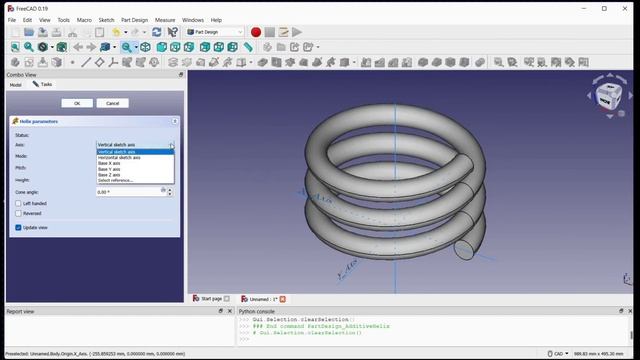
Task: Click the Cancel button
Action: (113, 103)
